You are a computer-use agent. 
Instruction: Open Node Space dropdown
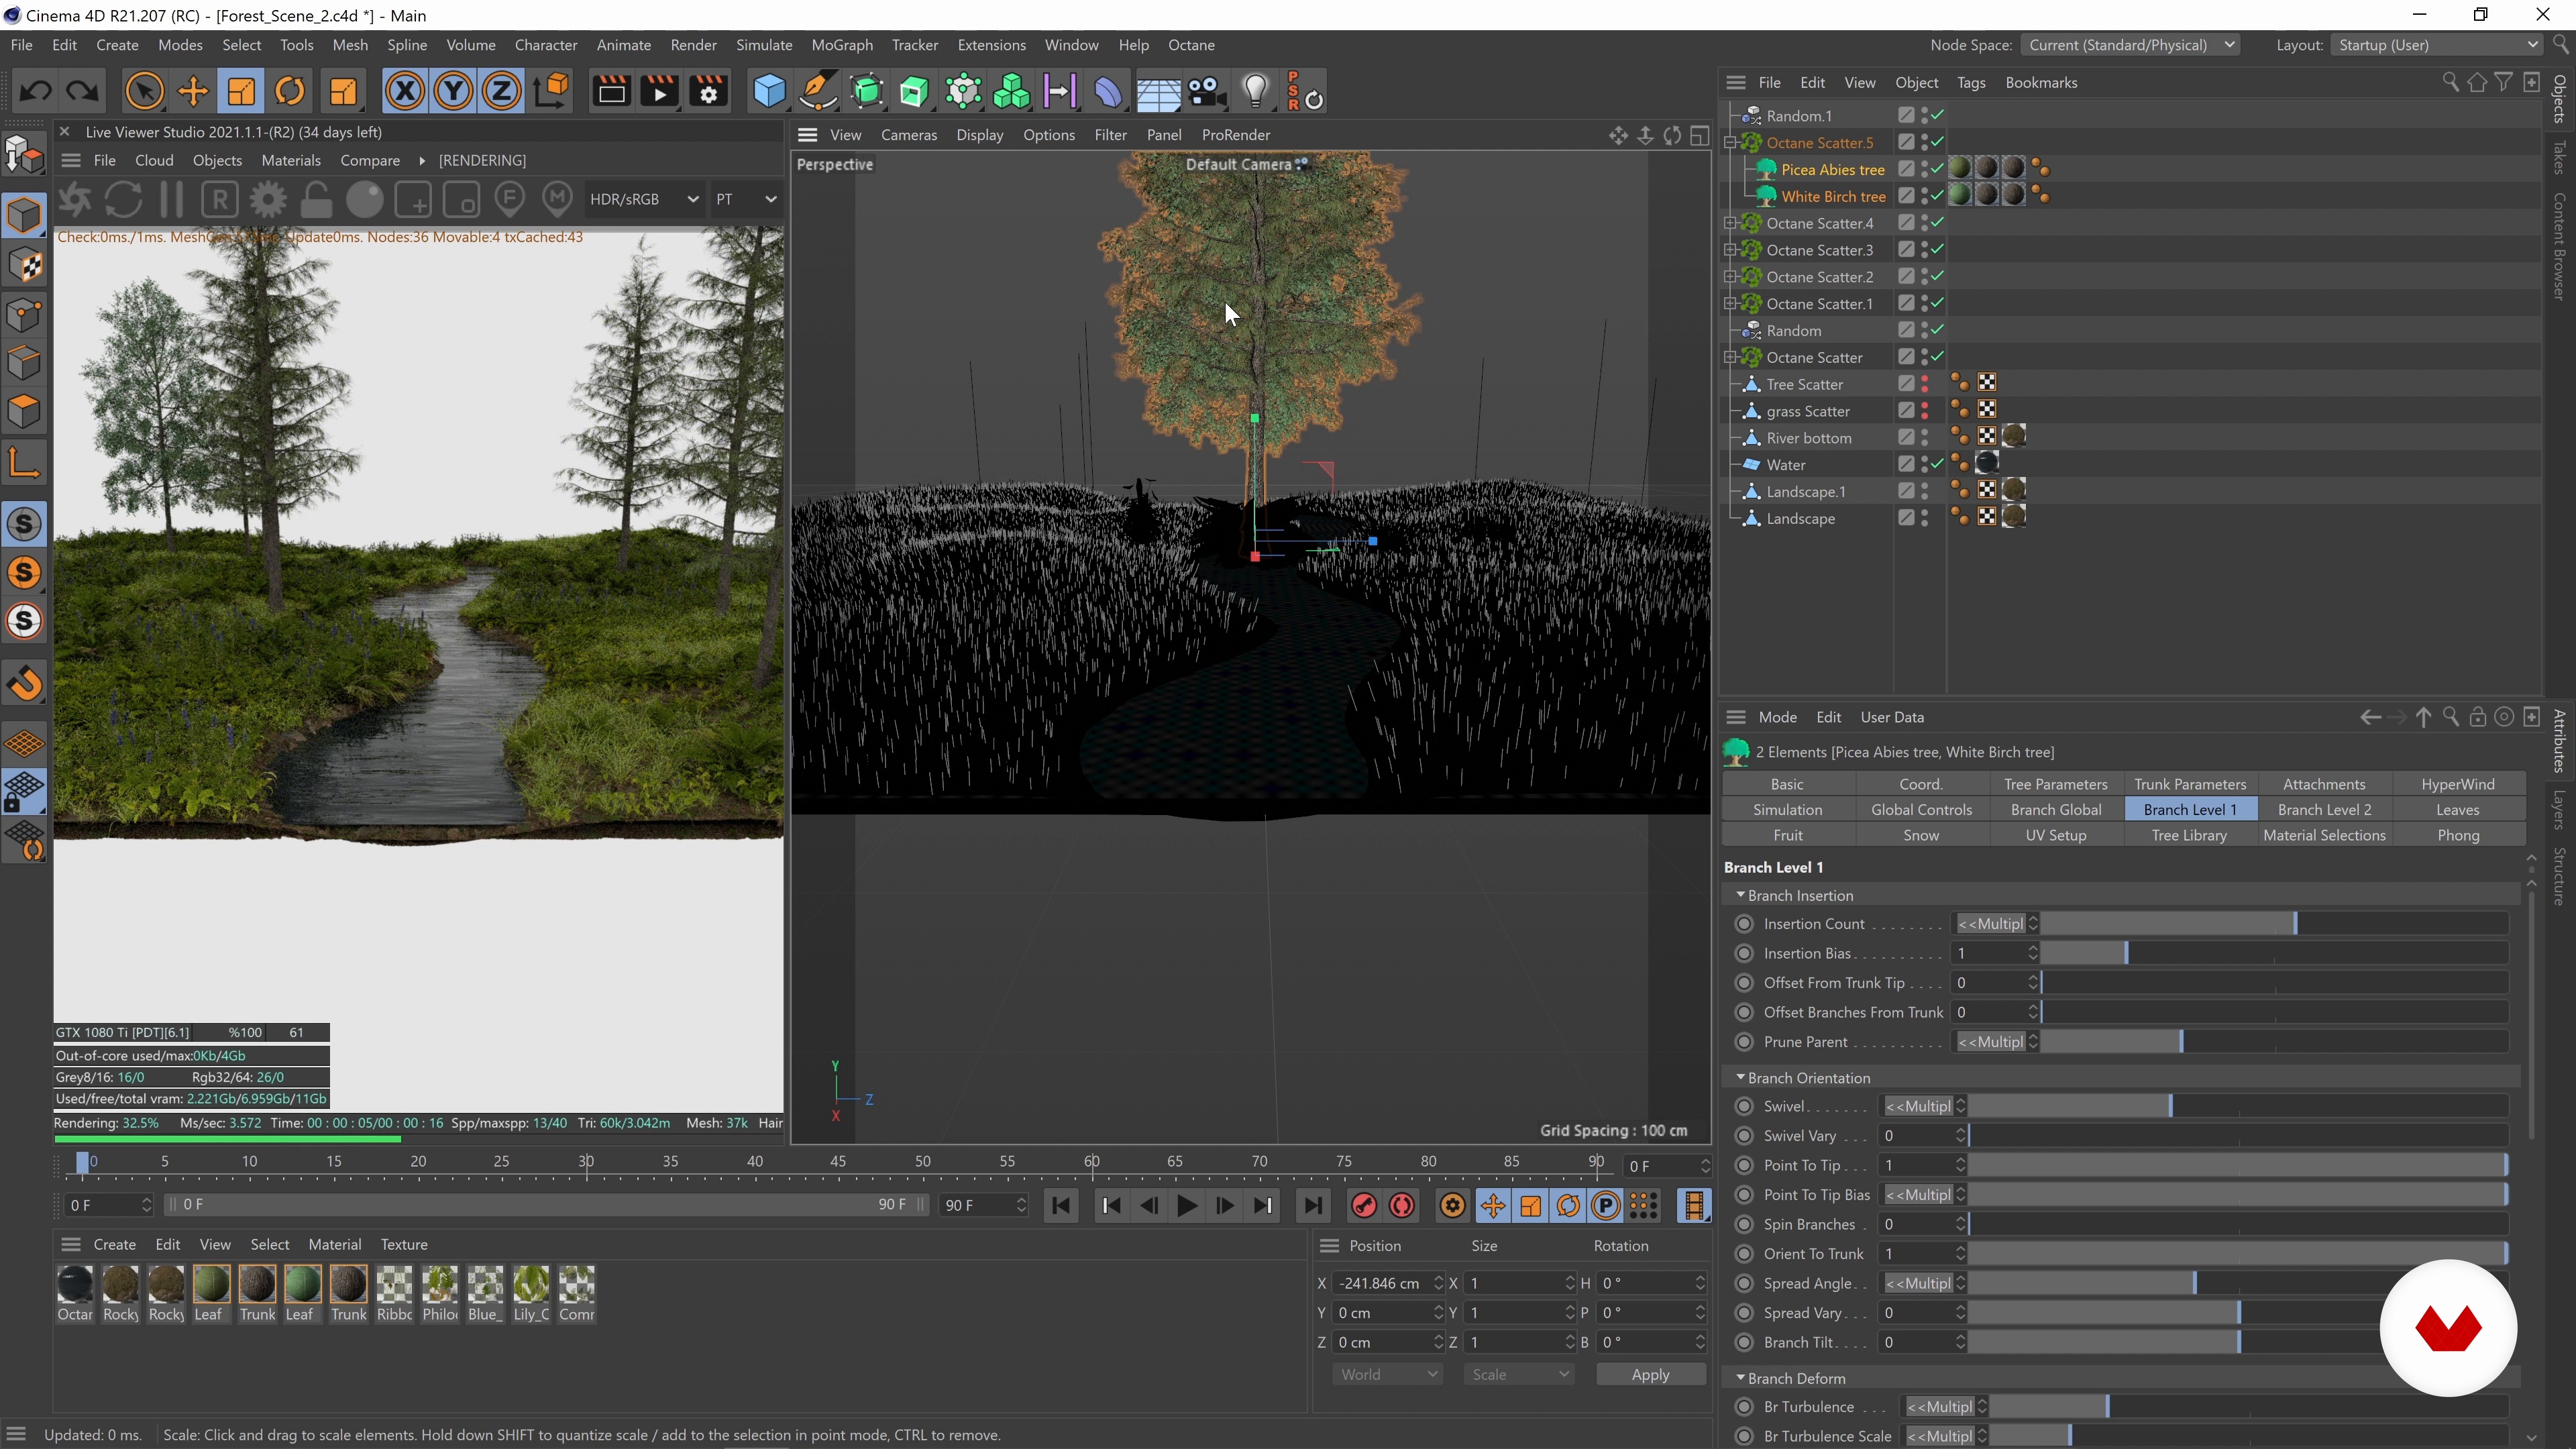tap(2131, 45)
